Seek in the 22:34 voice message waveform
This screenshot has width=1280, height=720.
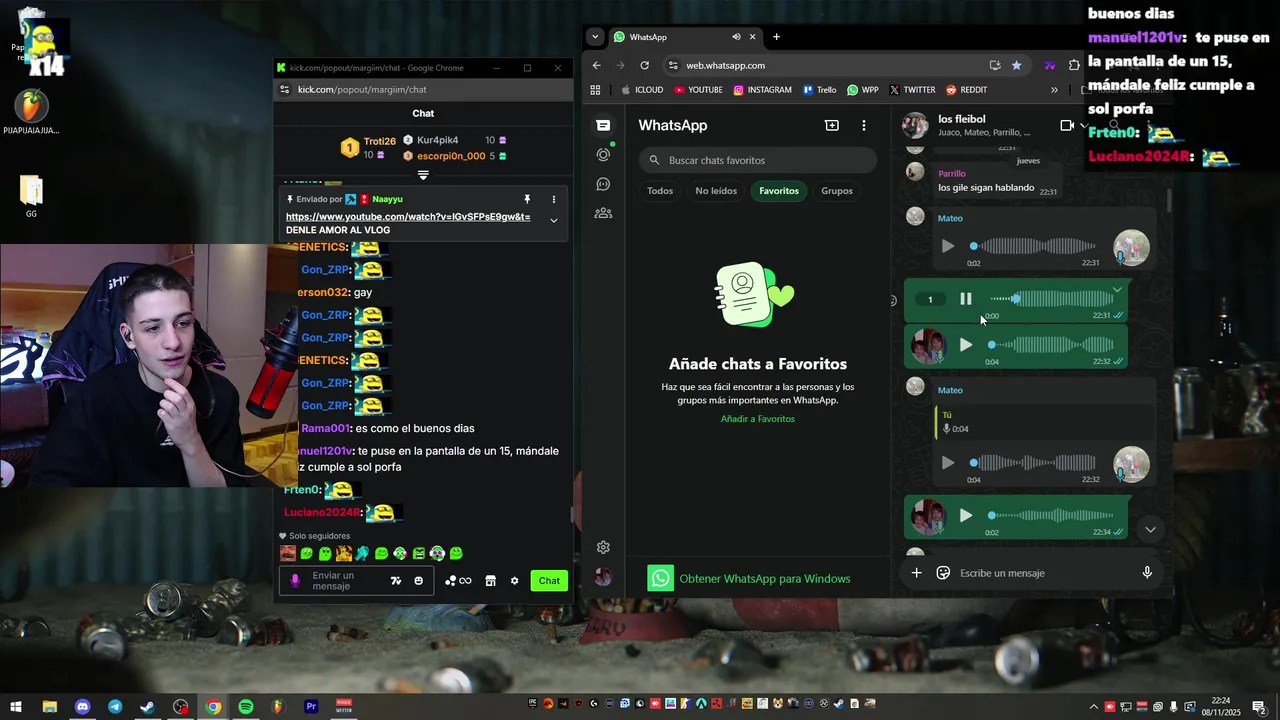click(1052, 516)
